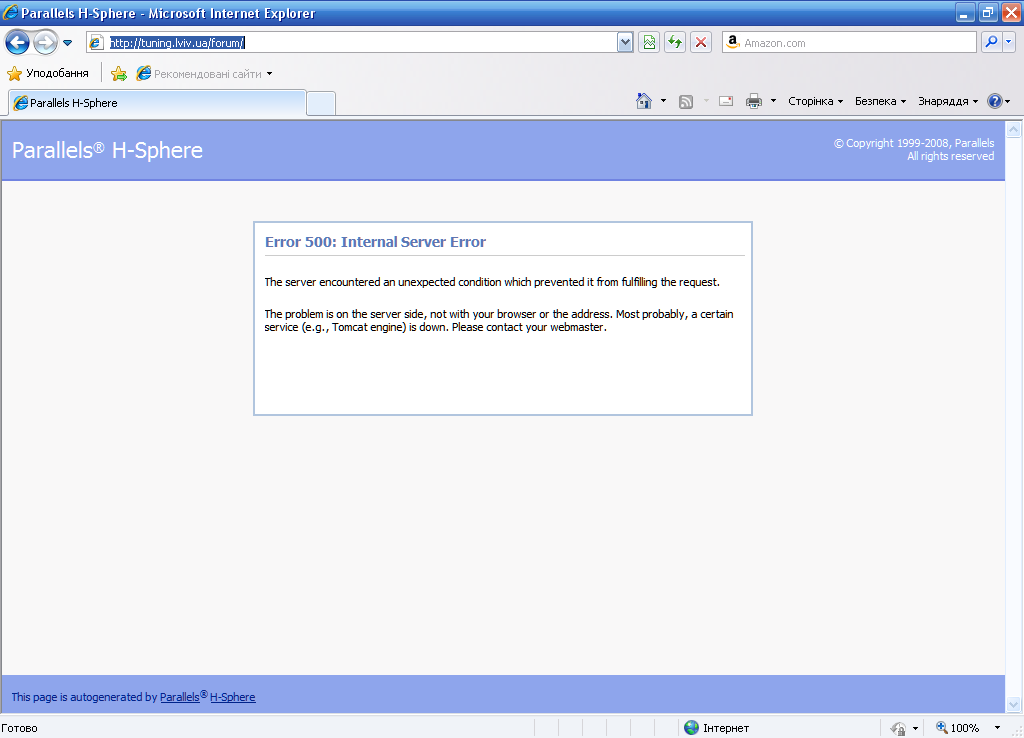Open Рекомендовані сайти suggested sites
The width and height of the screenshot is (1024, 738).
pyautogui.click(x=204, y=74)
